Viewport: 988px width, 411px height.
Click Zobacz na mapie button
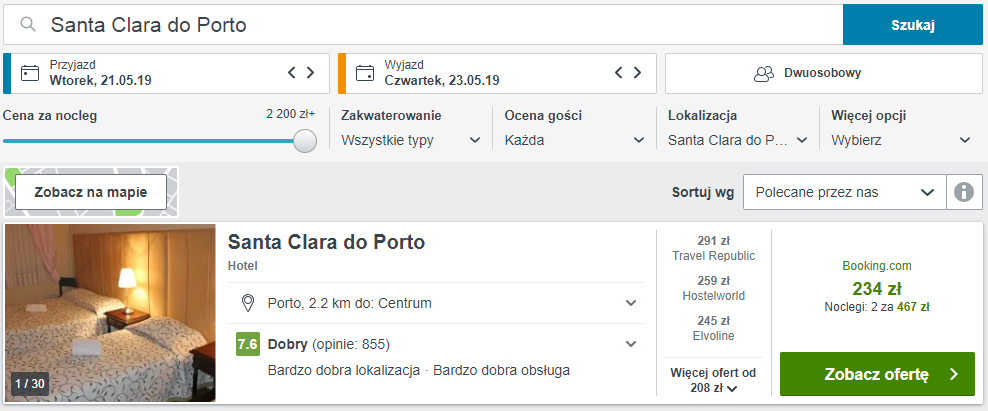point(91,192)
